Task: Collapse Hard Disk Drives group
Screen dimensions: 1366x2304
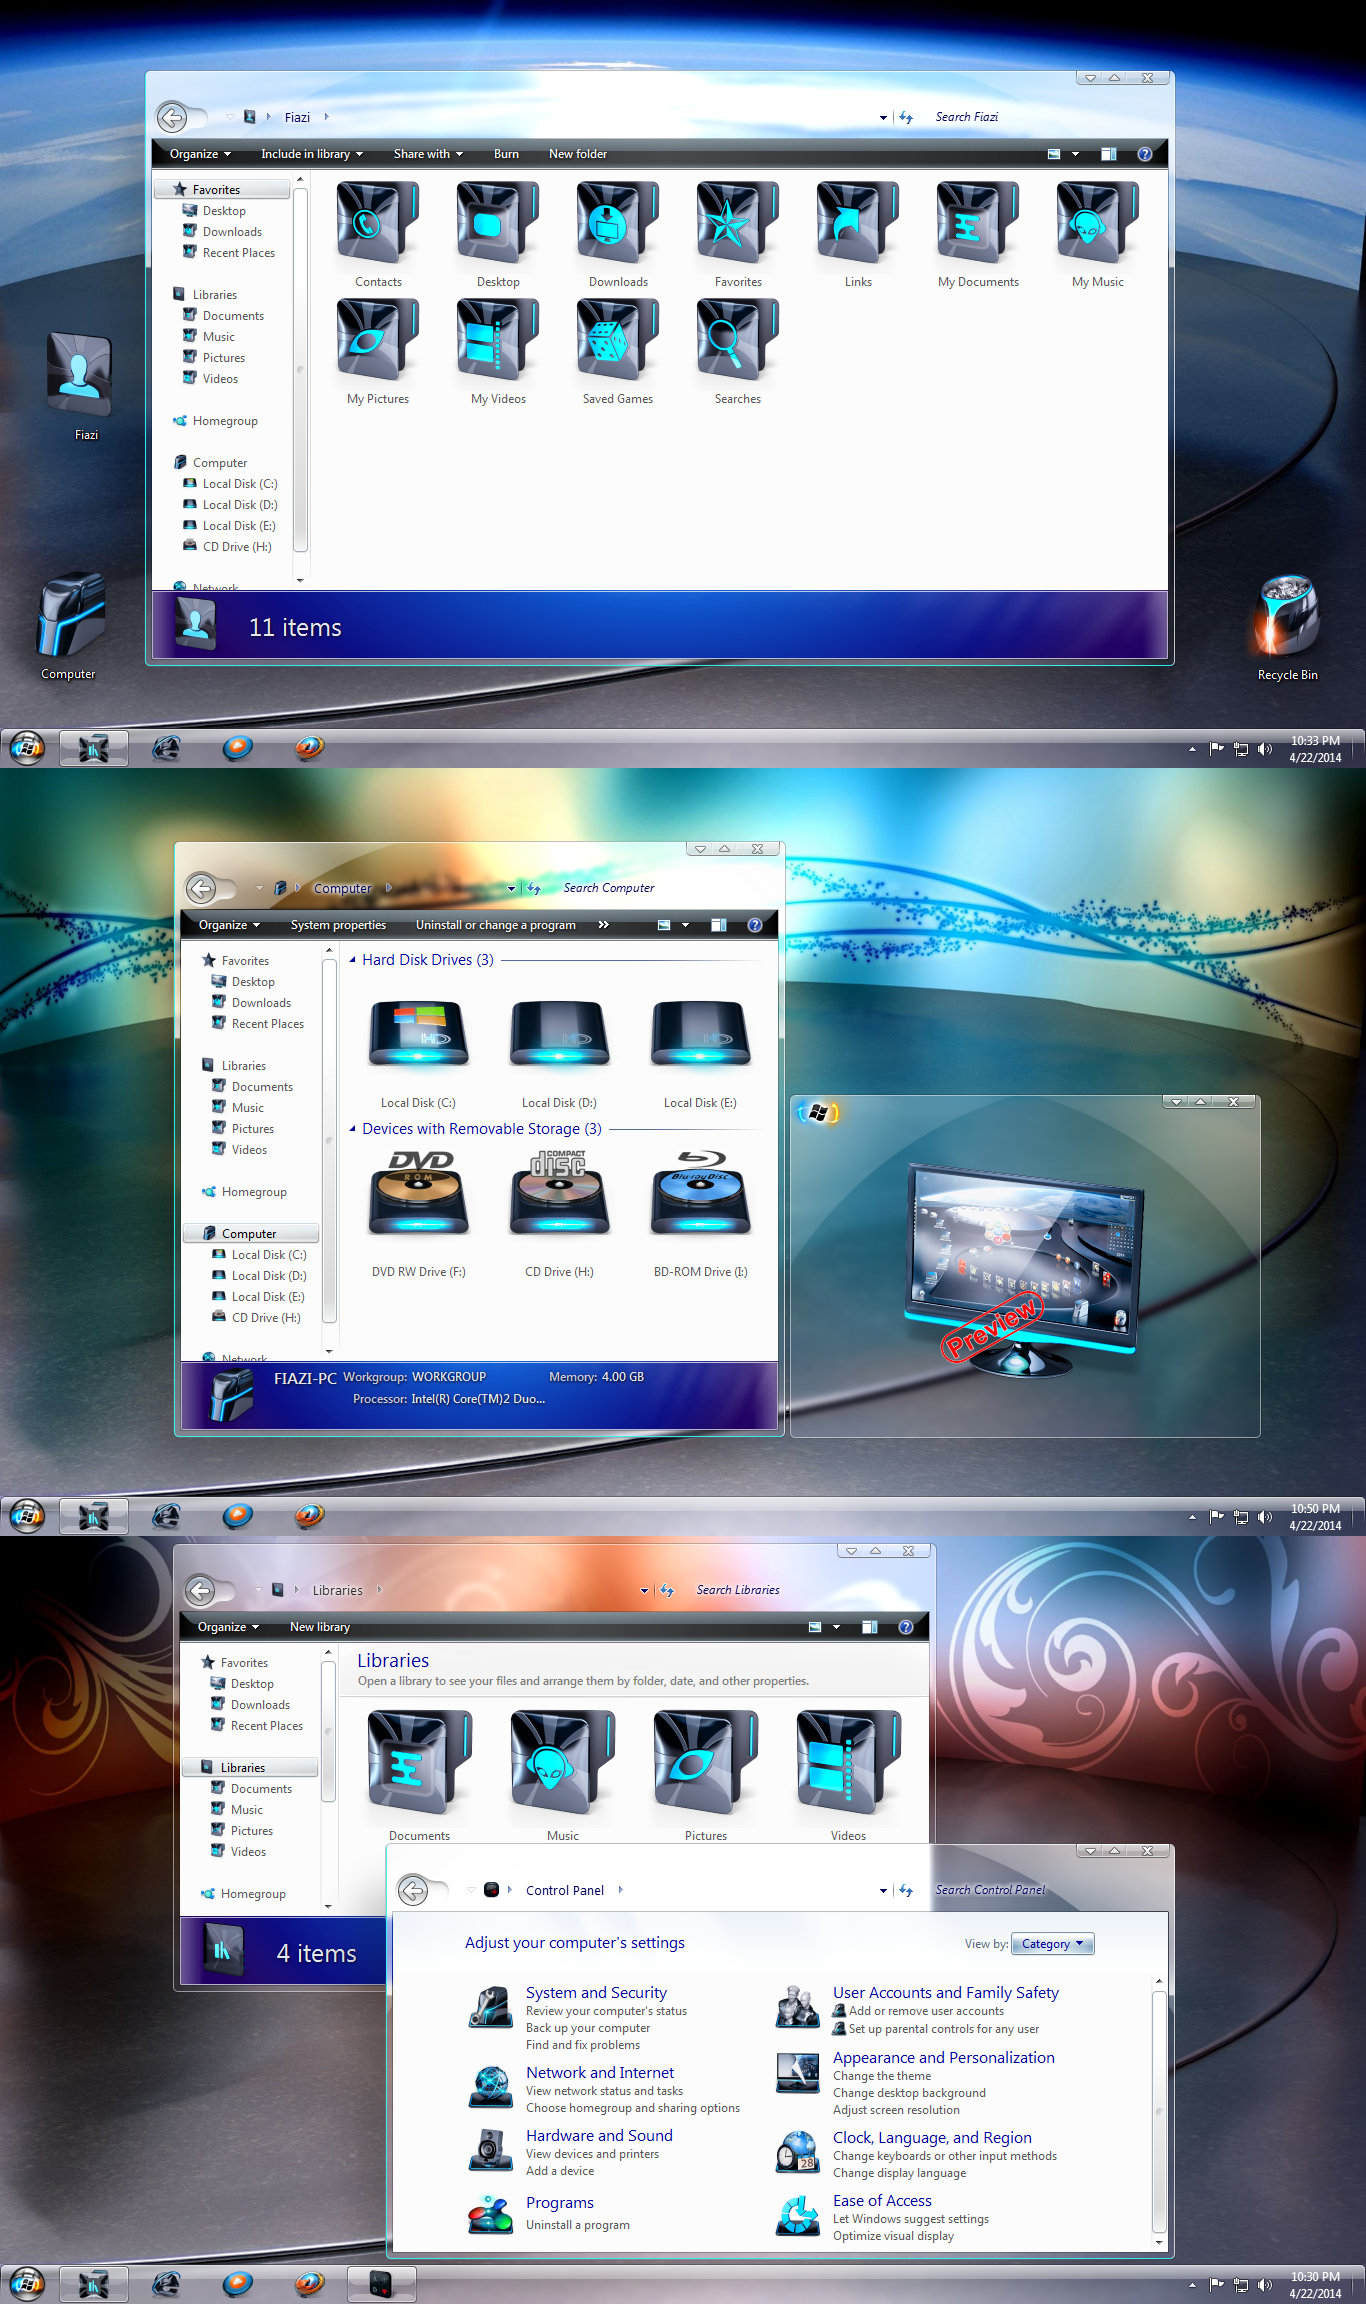Action: pos(352,960)
